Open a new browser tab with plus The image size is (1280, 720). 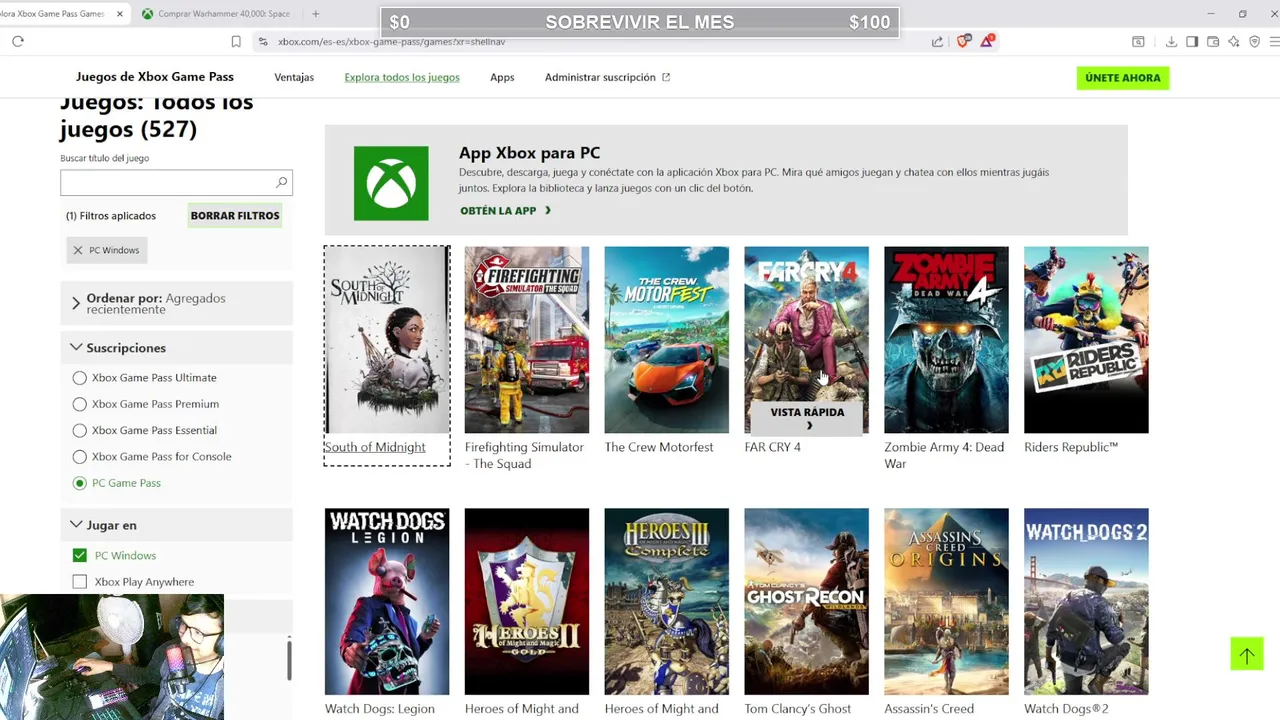[x=315, y=14]
